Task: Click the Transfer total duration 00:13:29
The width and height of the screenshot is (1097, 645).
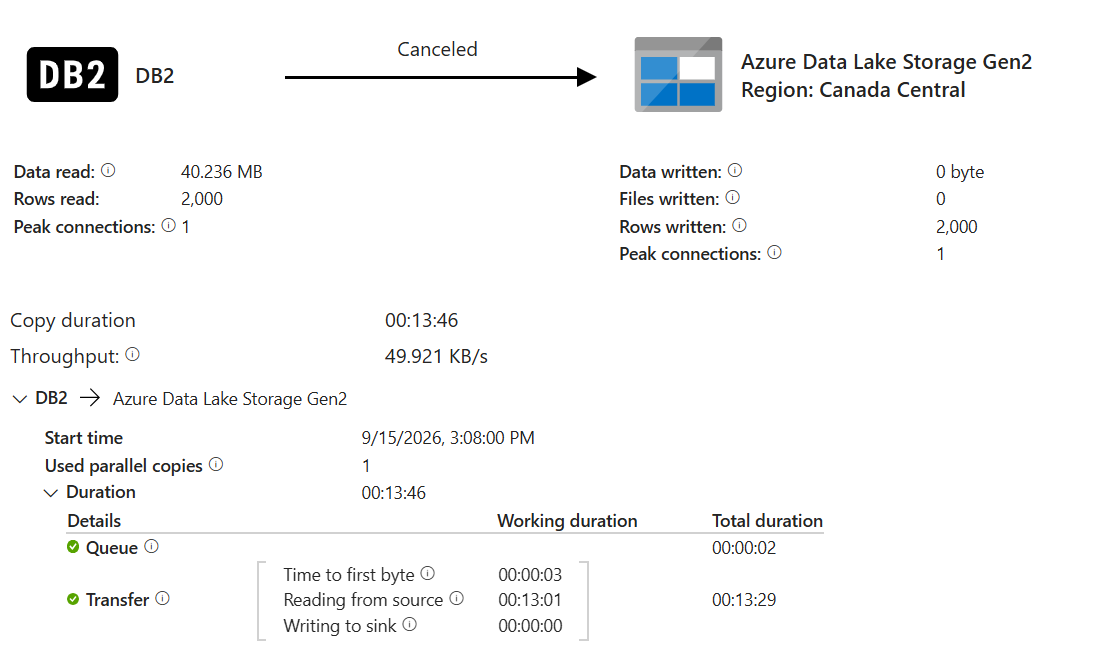Action: pos(744,600)
